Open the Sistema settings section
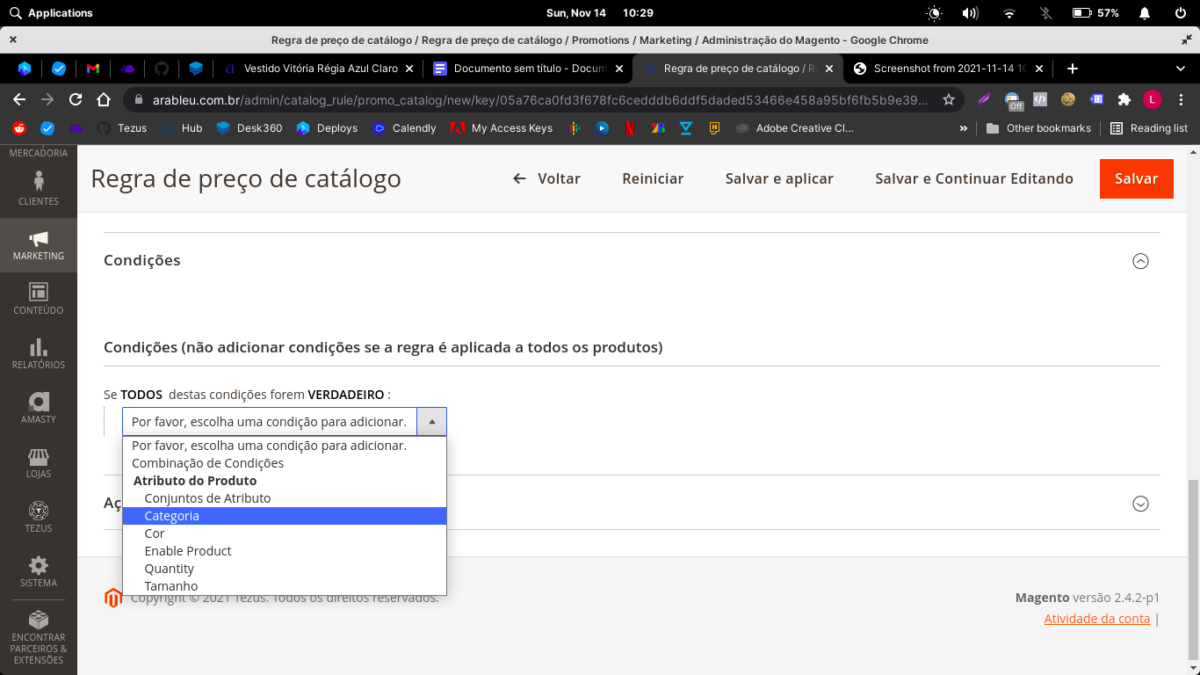 38,571
